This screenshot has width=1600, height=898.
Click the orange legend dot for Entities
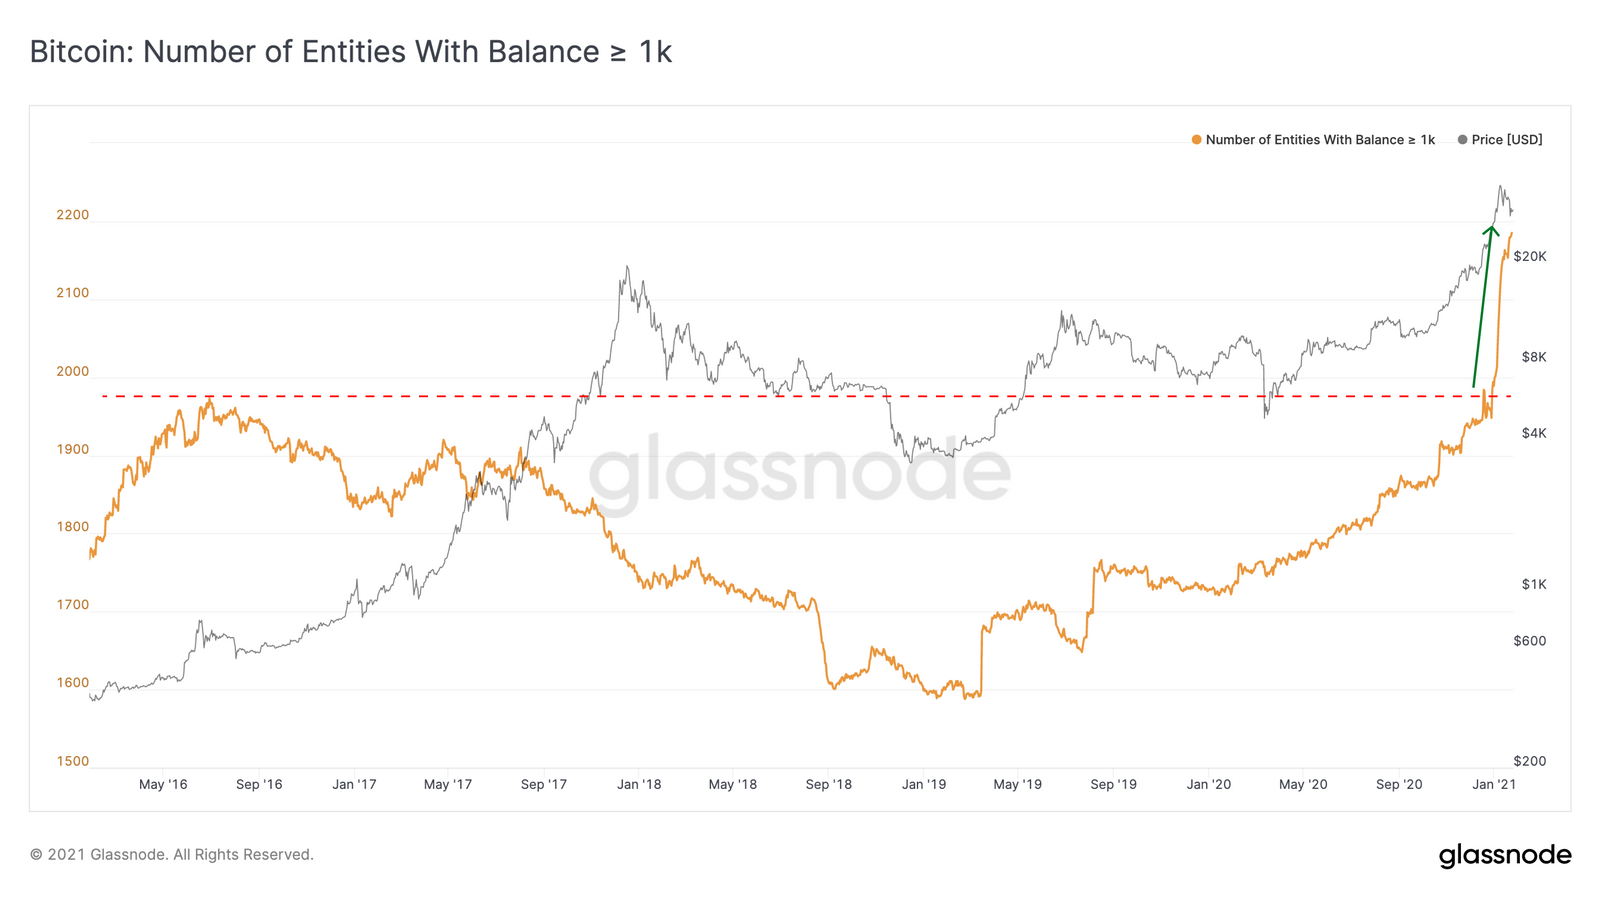(1196, 140)
